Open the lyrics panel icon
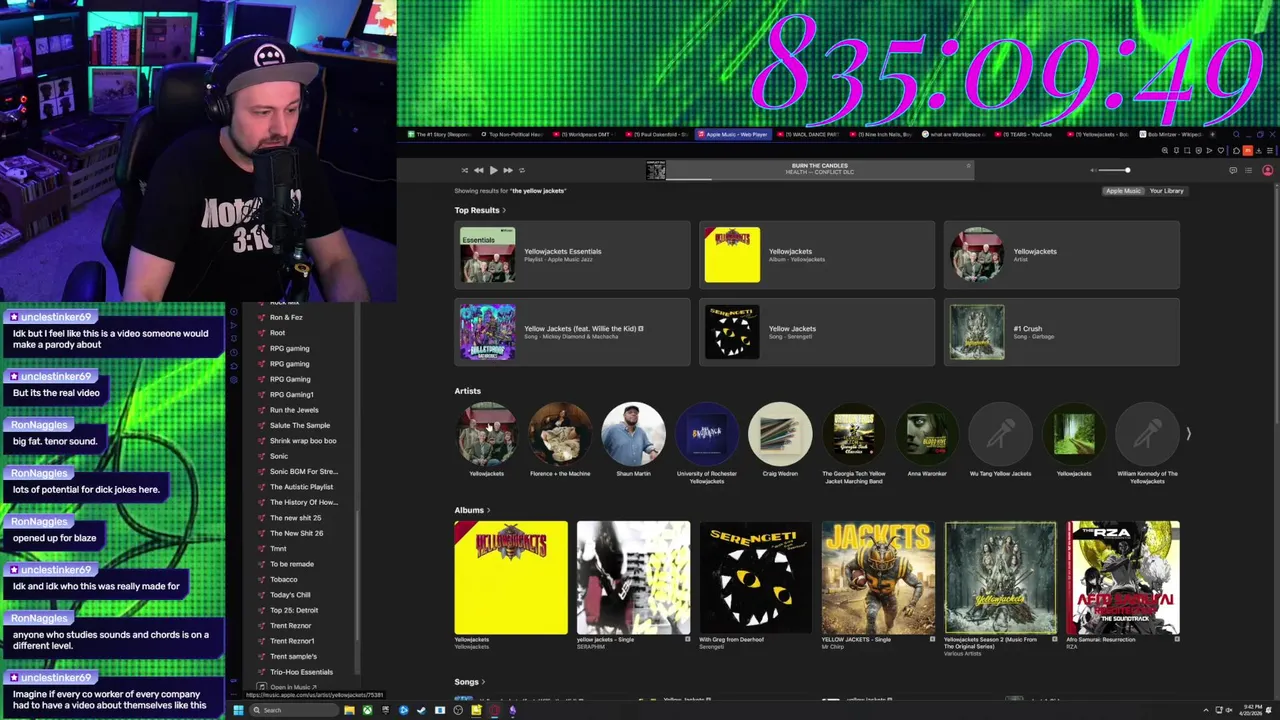This screenshot has height=720, width=1280. [1233, 170]
